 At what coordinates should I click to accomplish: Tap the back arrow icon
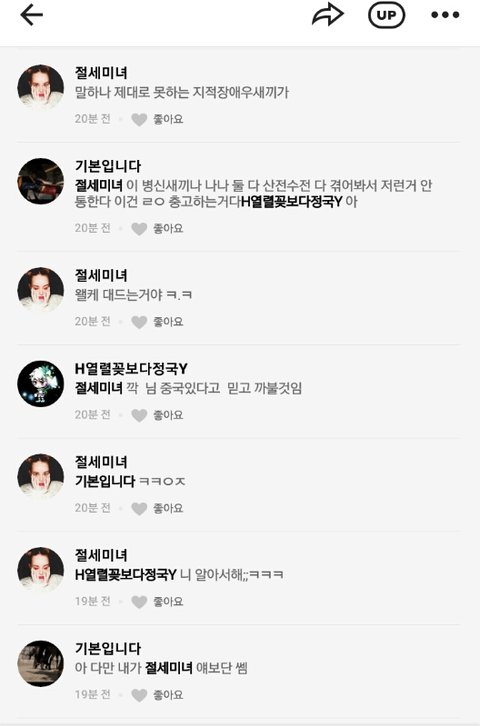(32, 15)
